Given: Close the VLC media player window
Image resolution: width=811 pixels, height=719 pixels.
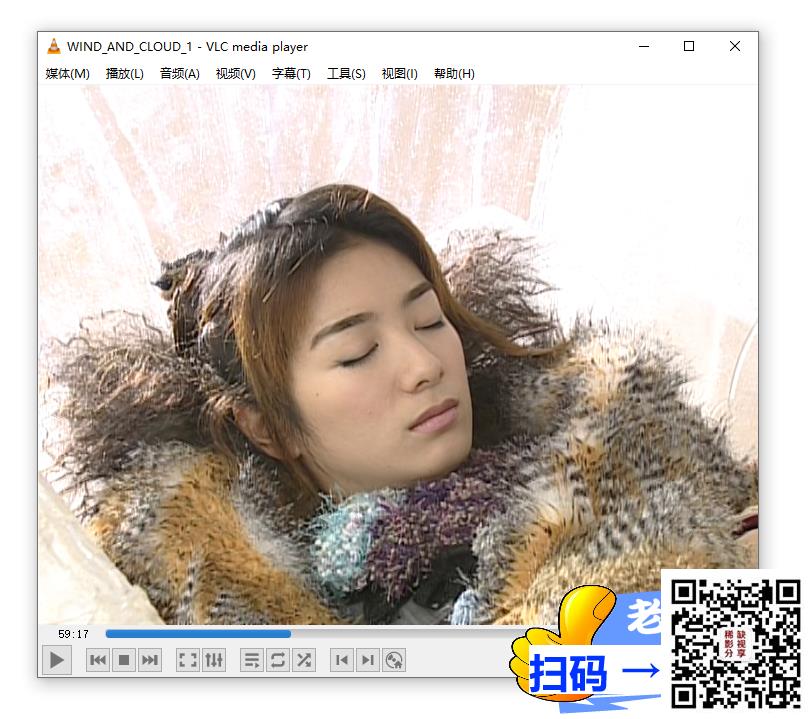Looking at the screenshot, I should (x=734, y=47).
